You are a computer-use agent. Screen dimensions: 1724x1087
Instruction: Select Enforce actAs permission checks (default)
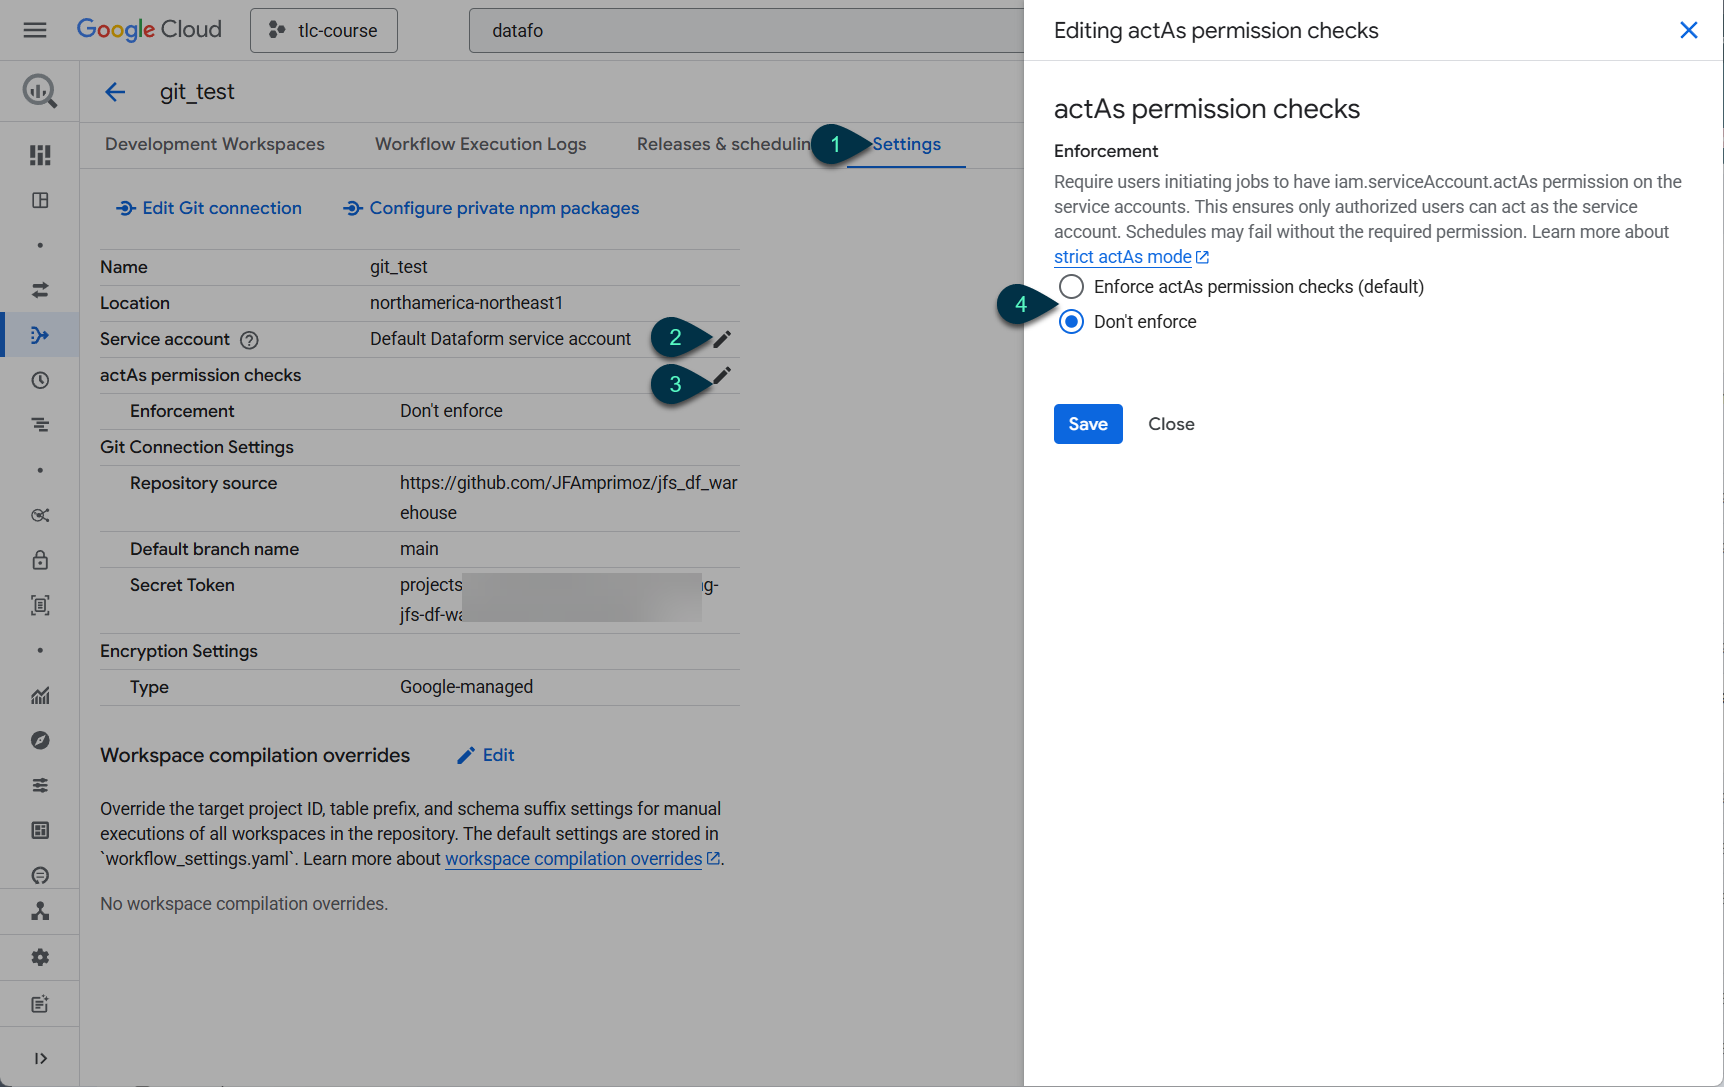click(x=1071, y=287)
